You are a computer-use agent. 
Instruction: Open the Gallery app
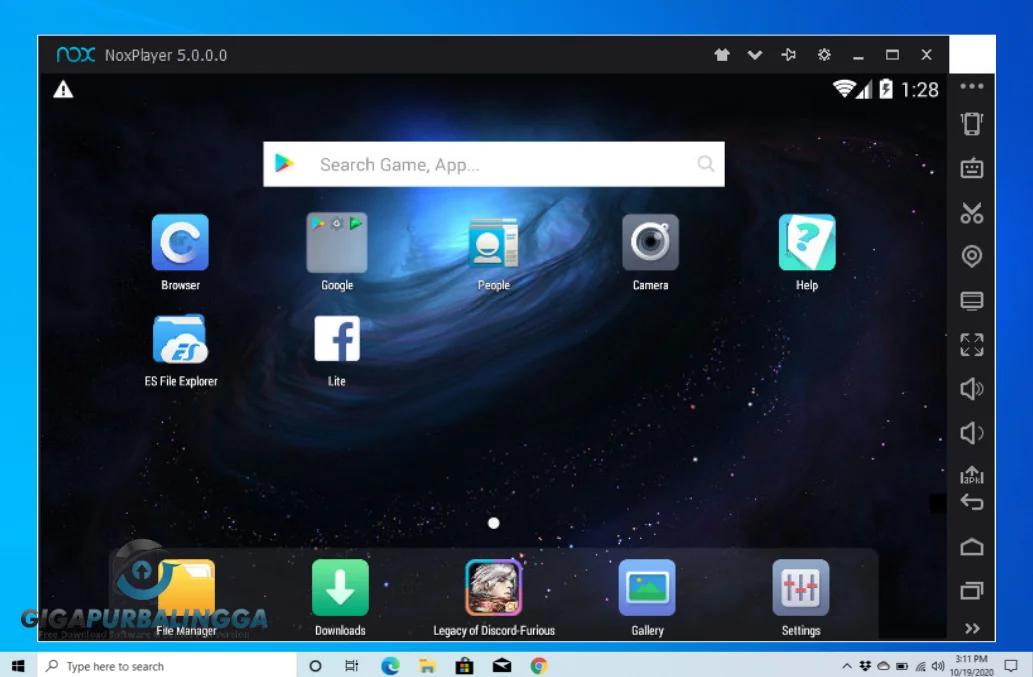(647, 587)
